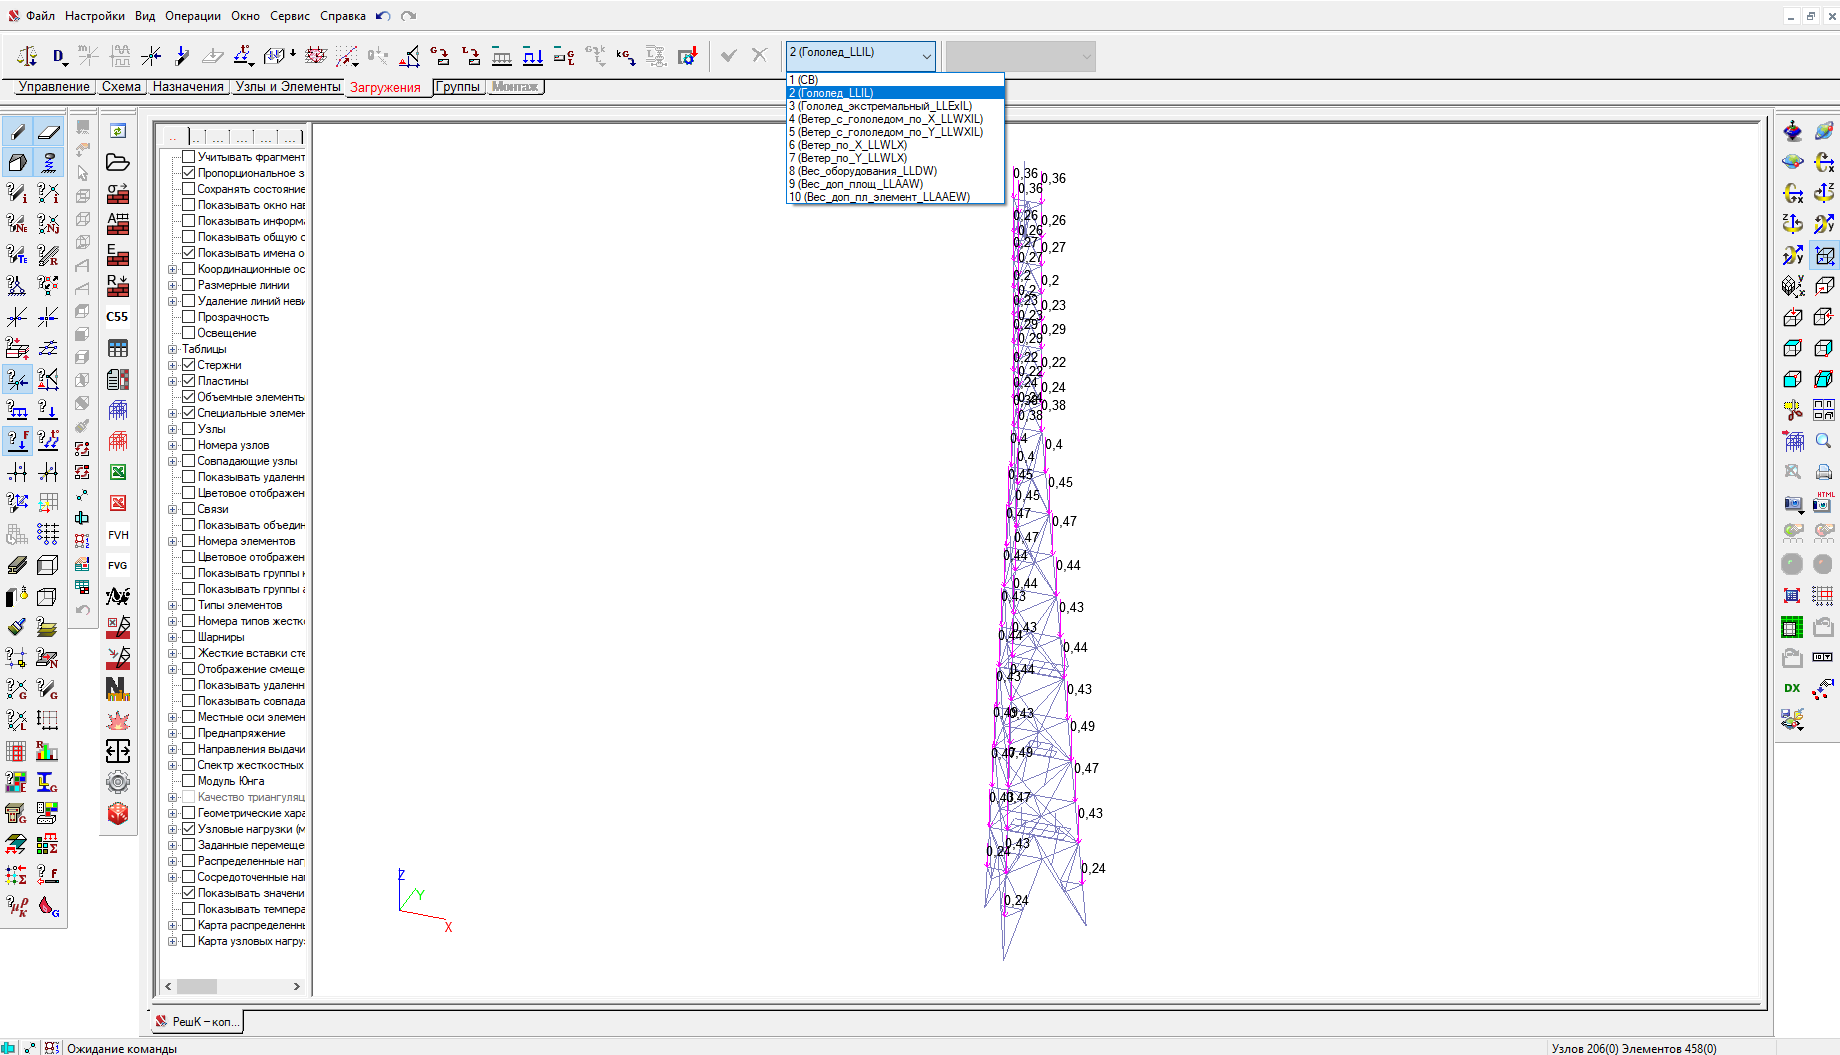Select load case 6 (Ветер_по_X_LLWLX)
The width and height of the screenshot is (1840, 1055).
coord(848,145)
